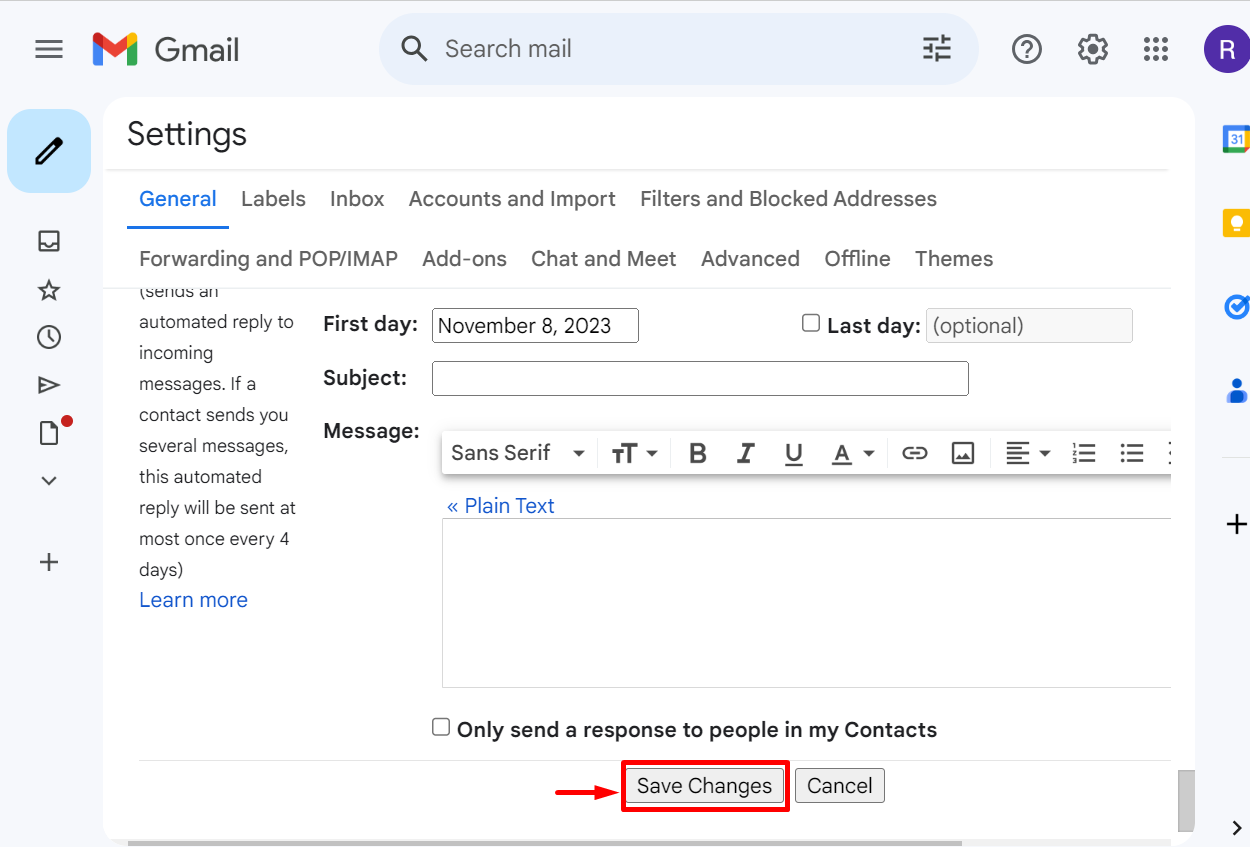Click the Insert link icon

[914, 453]
